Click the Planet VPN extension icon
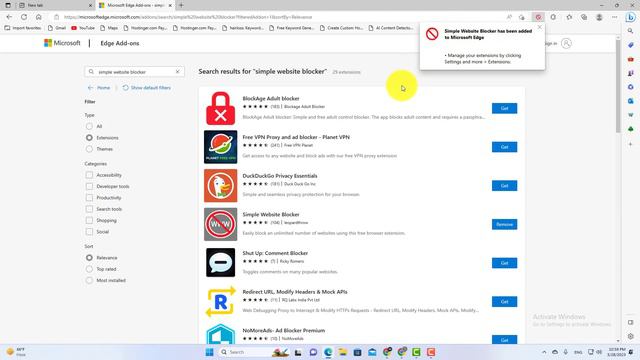 220,147
